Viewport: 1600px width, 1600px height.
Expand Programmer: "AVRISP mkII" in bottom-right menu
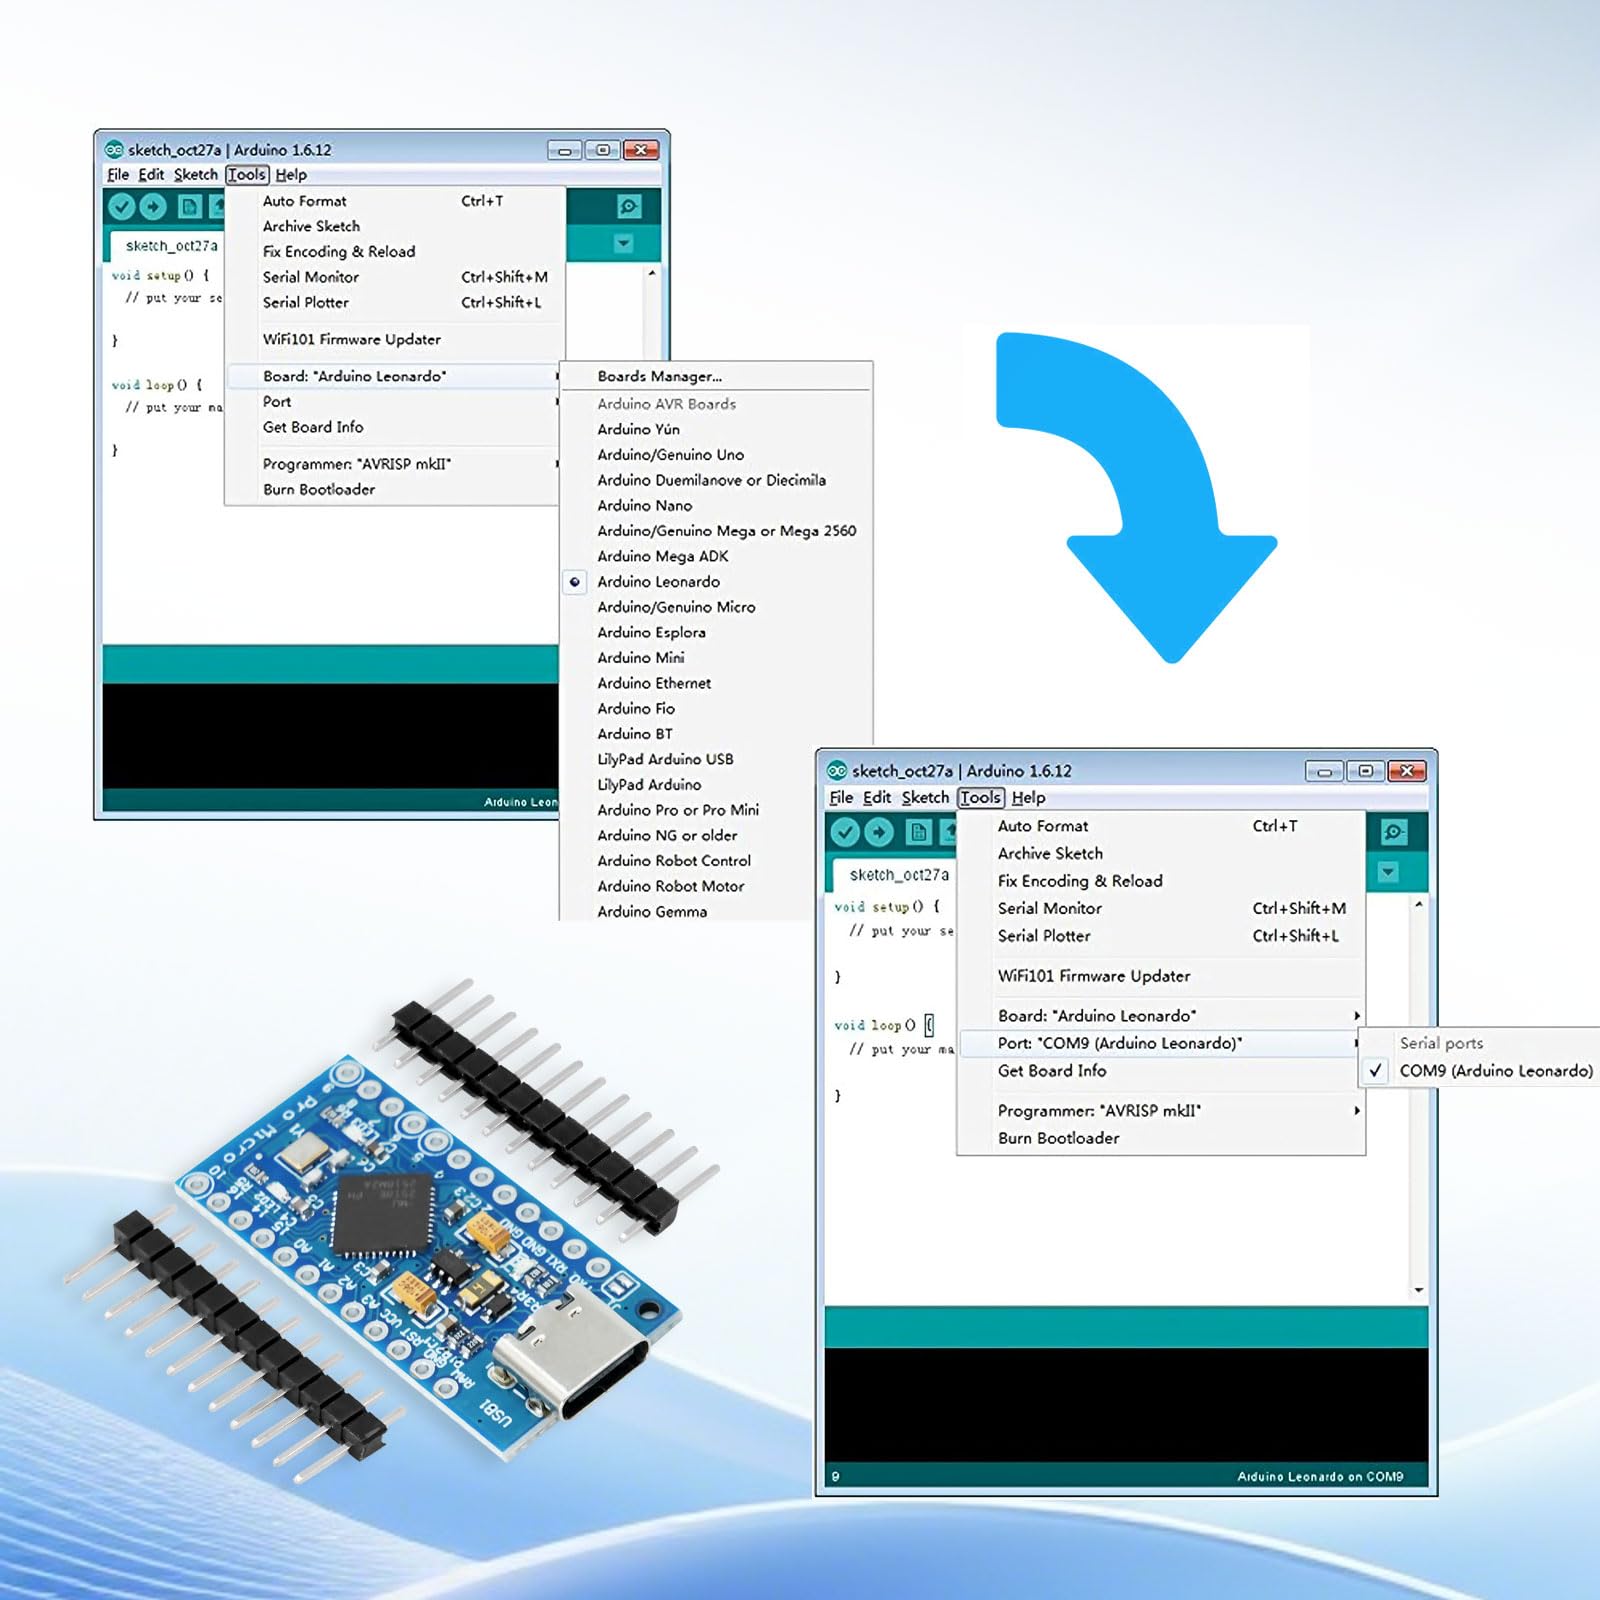1161,1111
